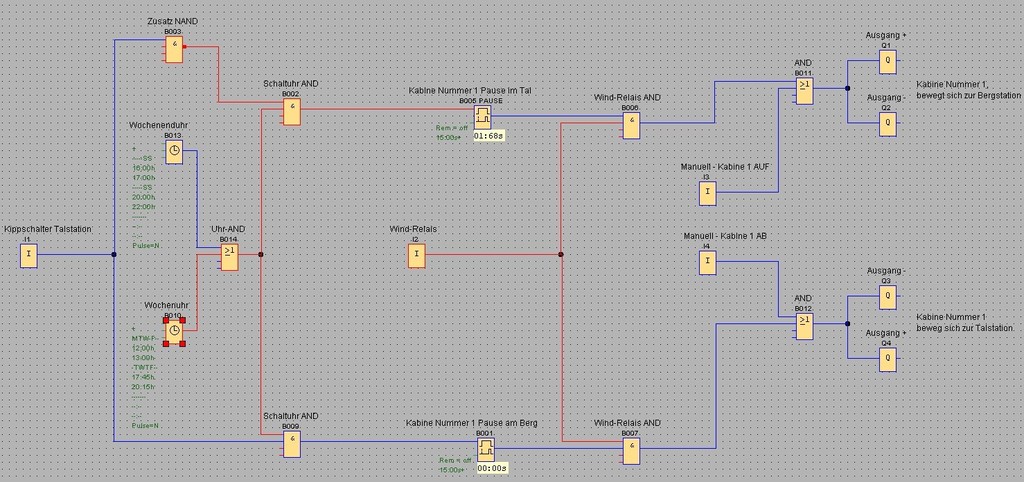Click the B012 gate block
The height and width of the screenshot is (482, 1024).
[x=805, y=327]
